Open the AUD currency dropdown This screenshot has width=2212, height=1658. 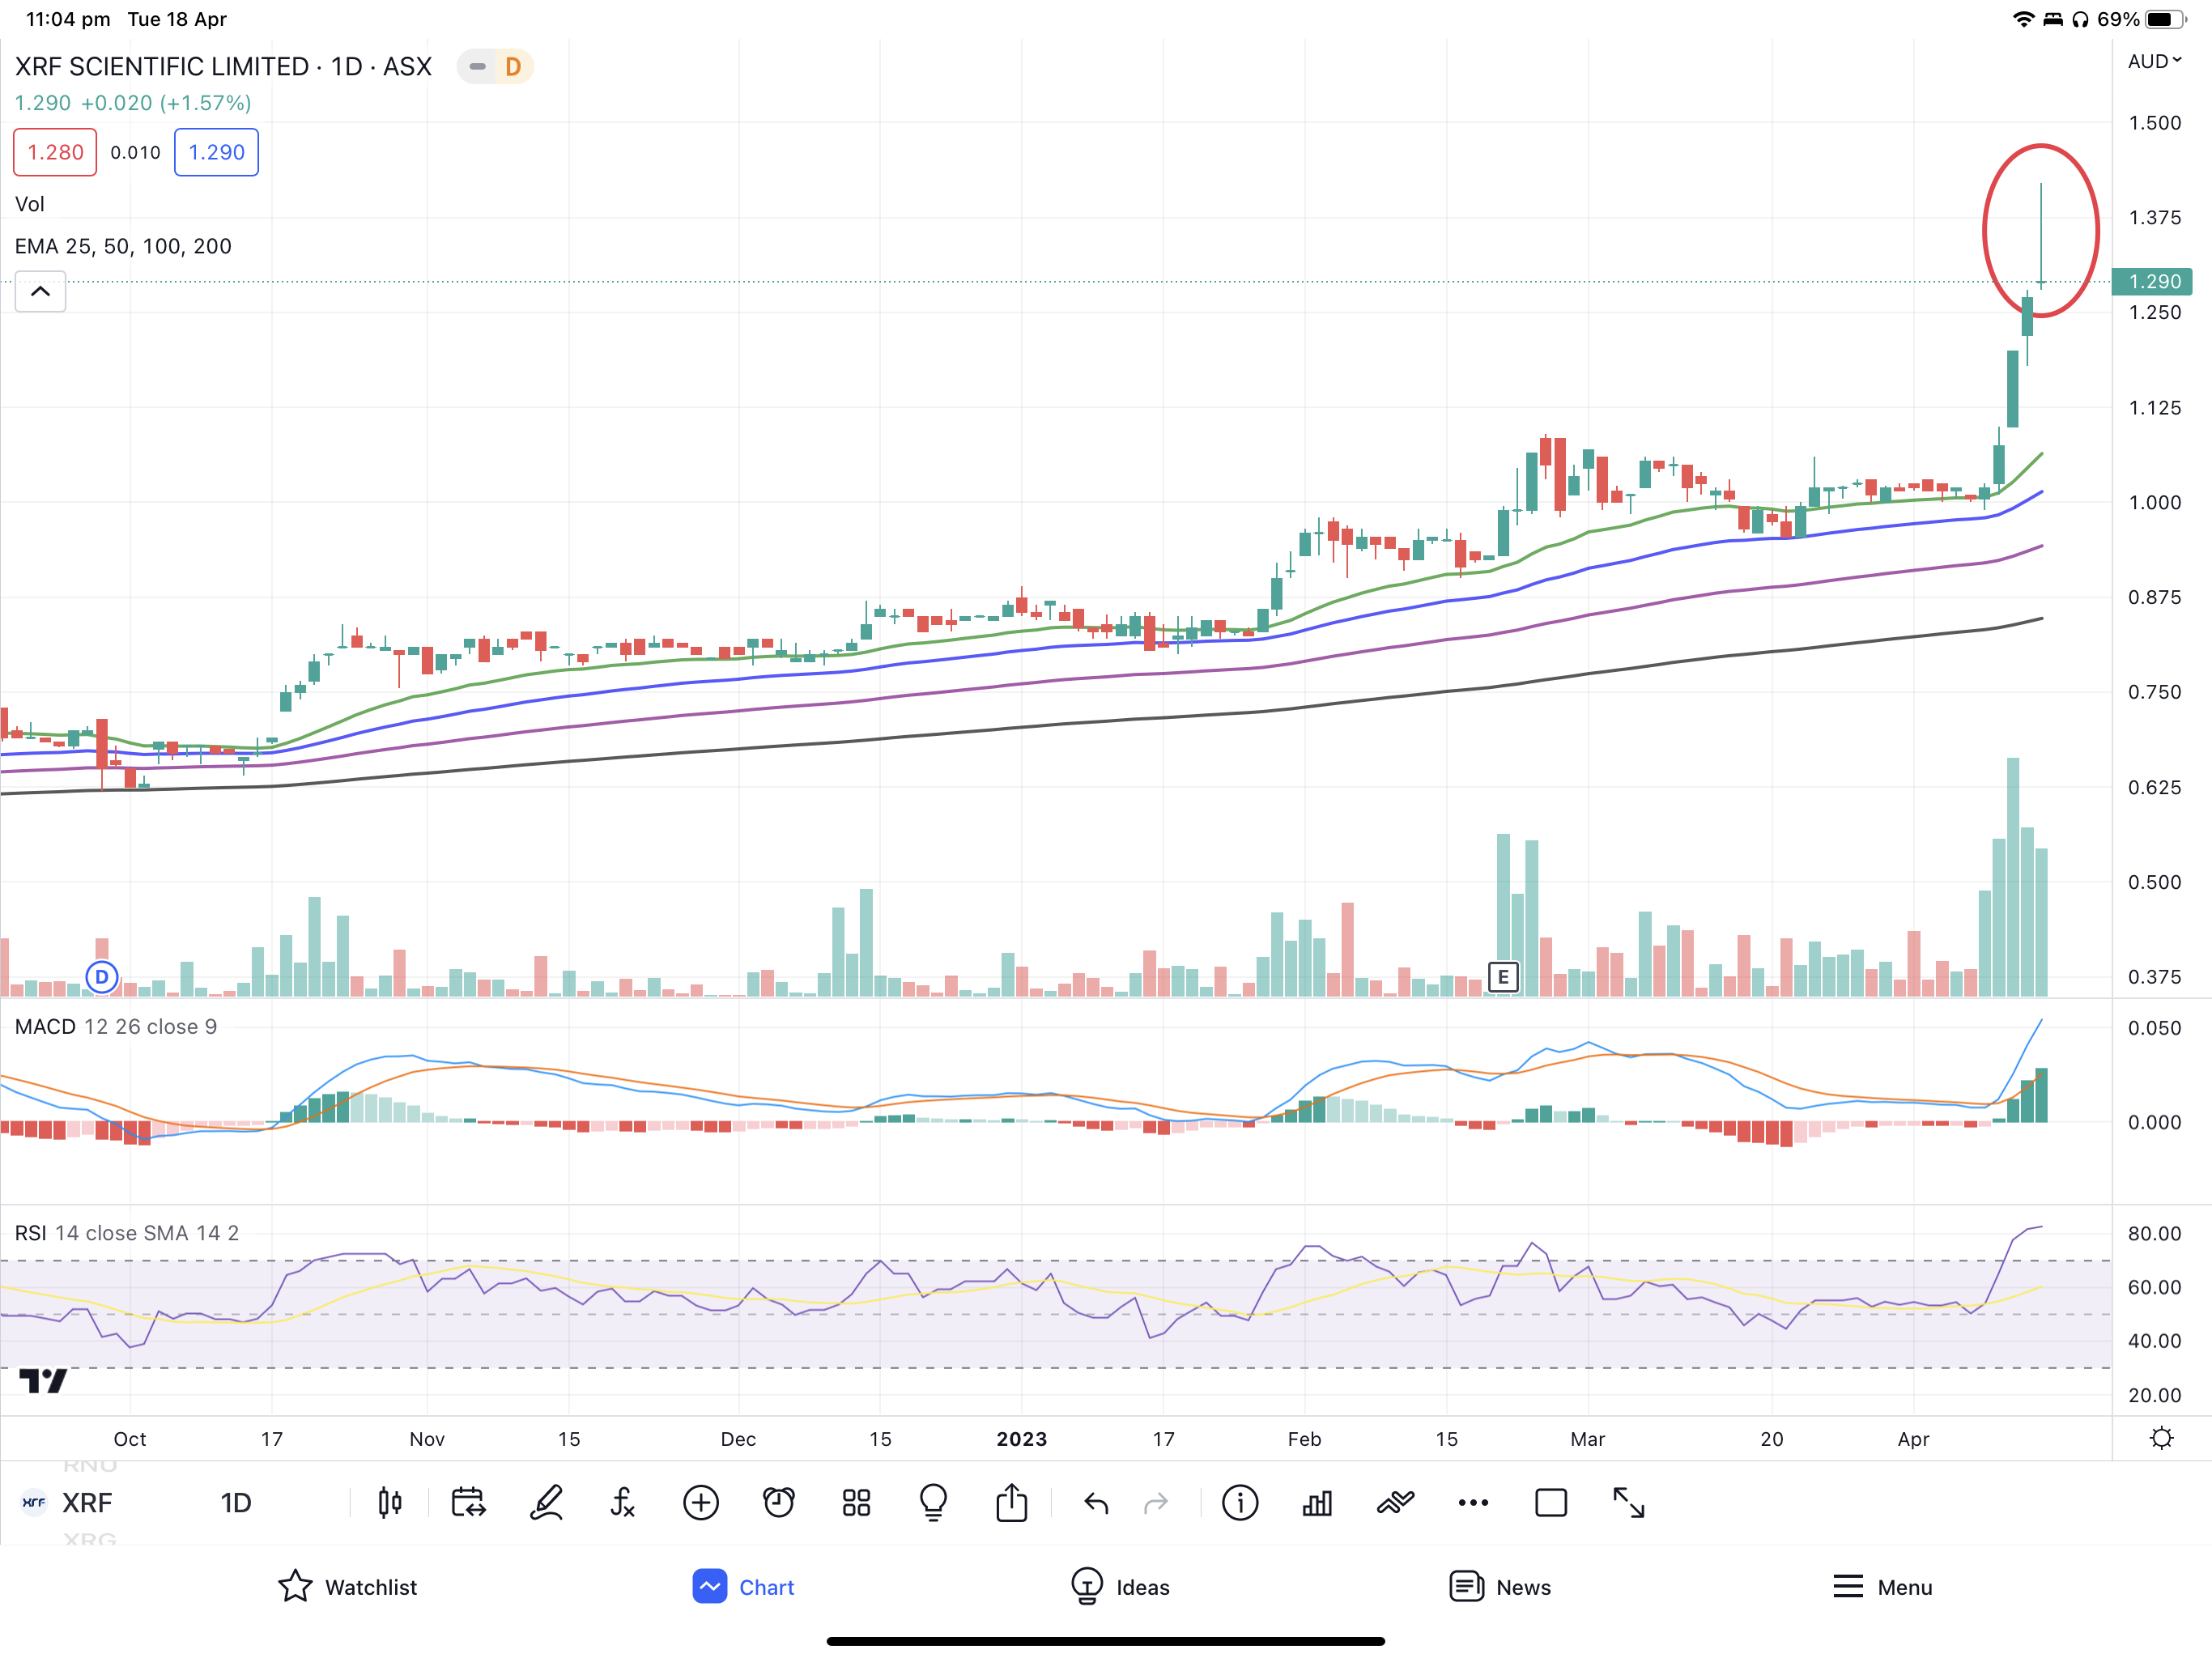point(2154,61)
